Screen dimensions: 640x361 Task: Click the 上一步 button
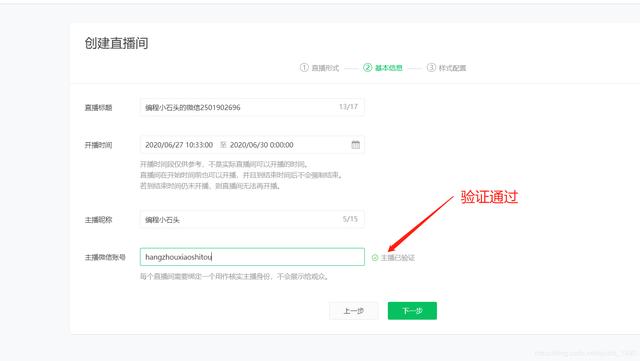(353, 311)
